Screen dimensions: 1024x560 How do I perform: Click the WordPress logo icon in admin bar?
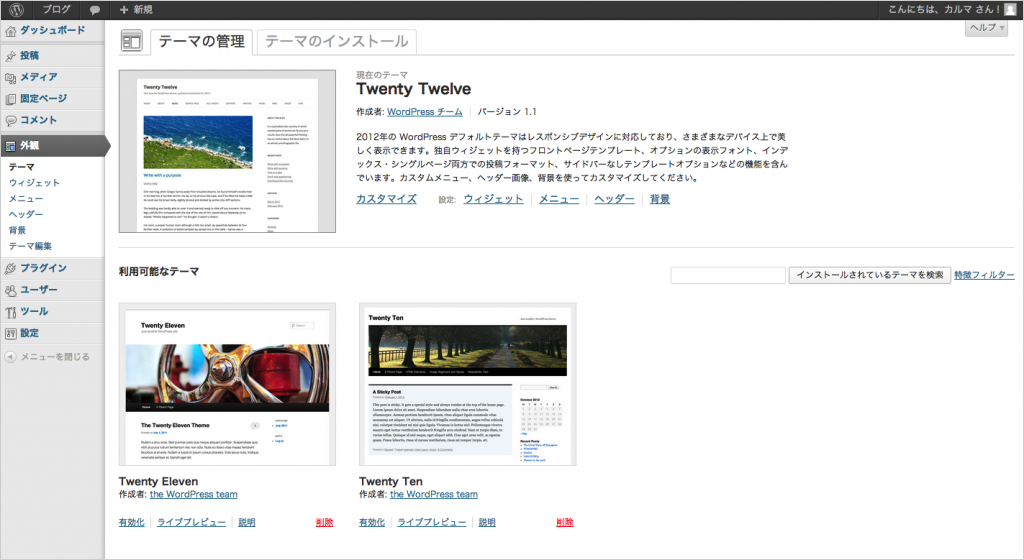16,10
